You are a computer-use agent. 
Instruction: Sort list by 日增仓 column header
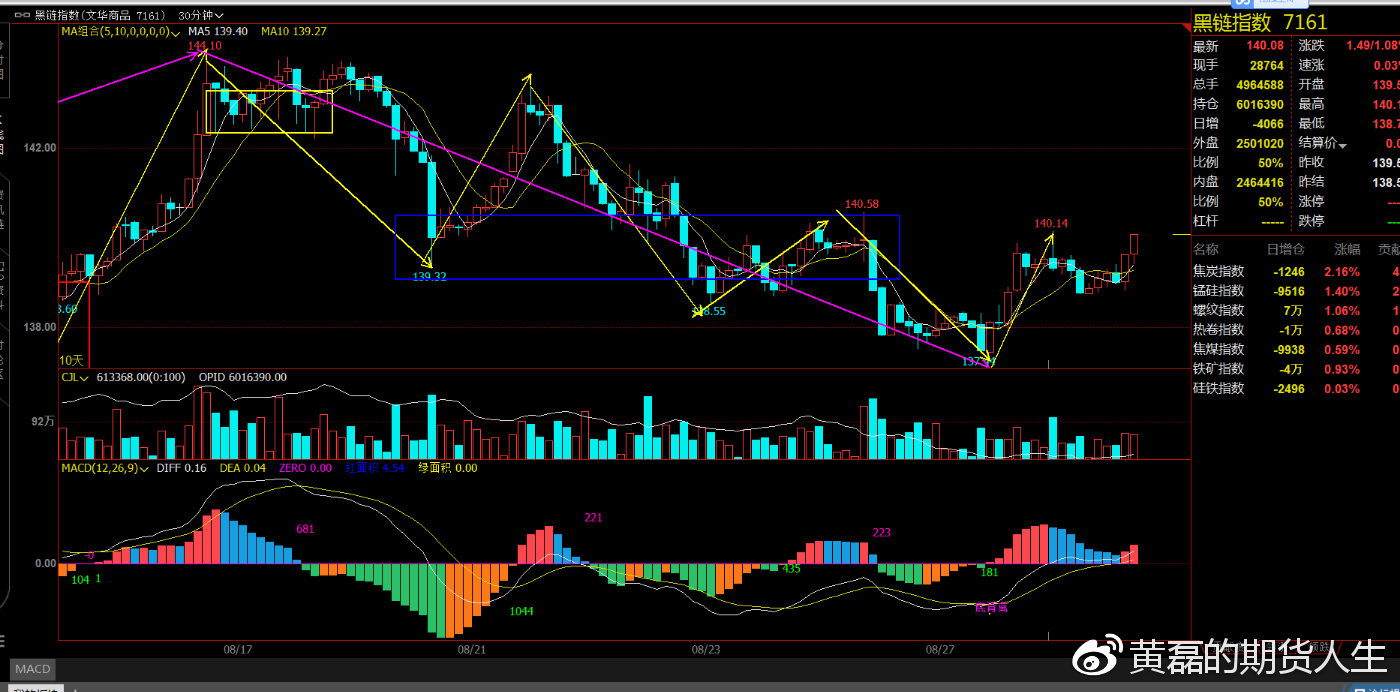click(x=1286, y=250)
